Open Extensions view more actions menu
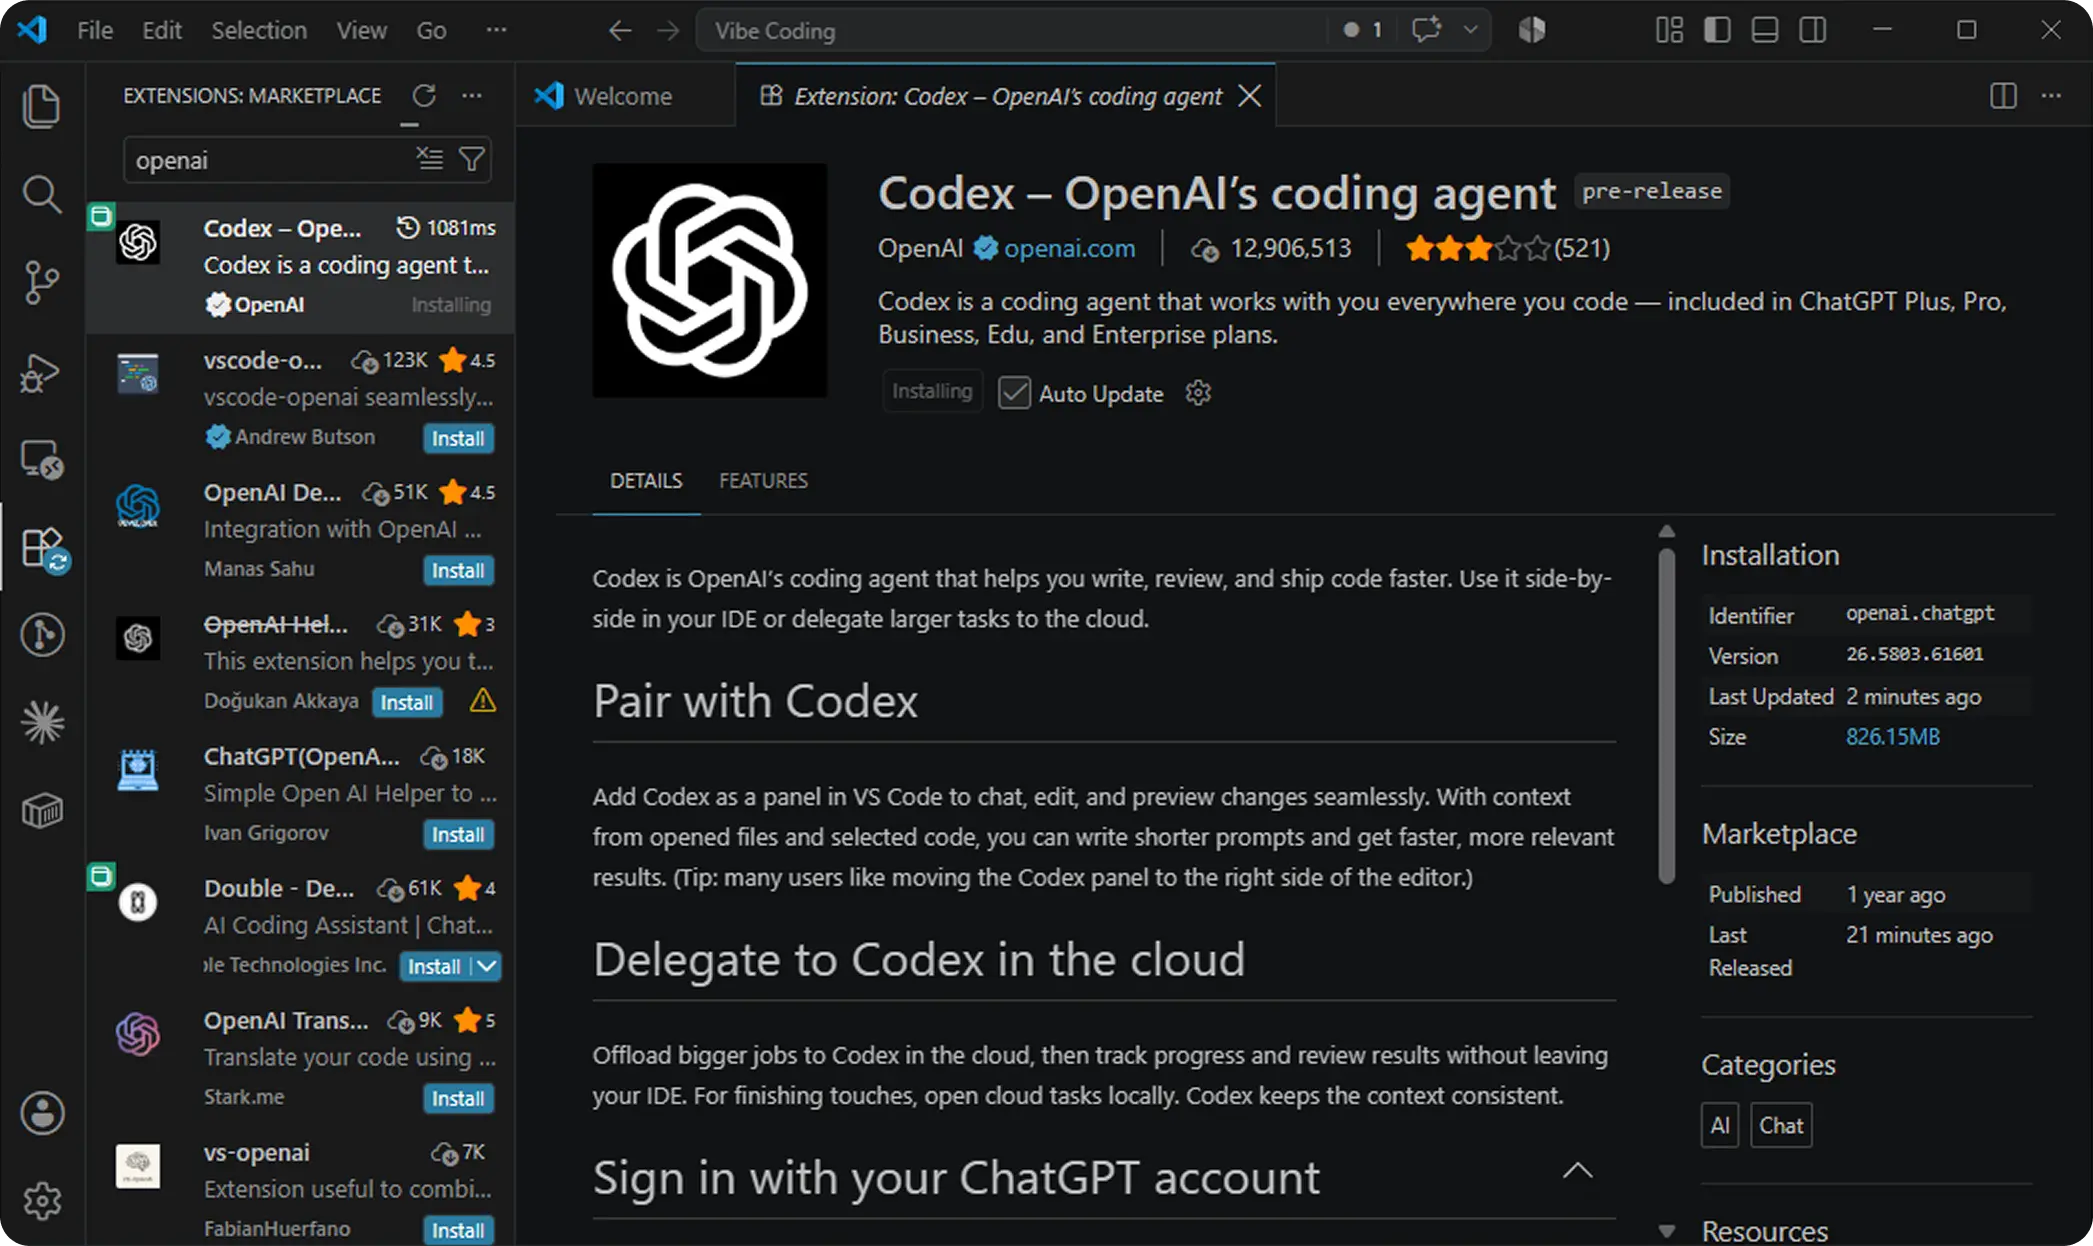 (472, 96)
